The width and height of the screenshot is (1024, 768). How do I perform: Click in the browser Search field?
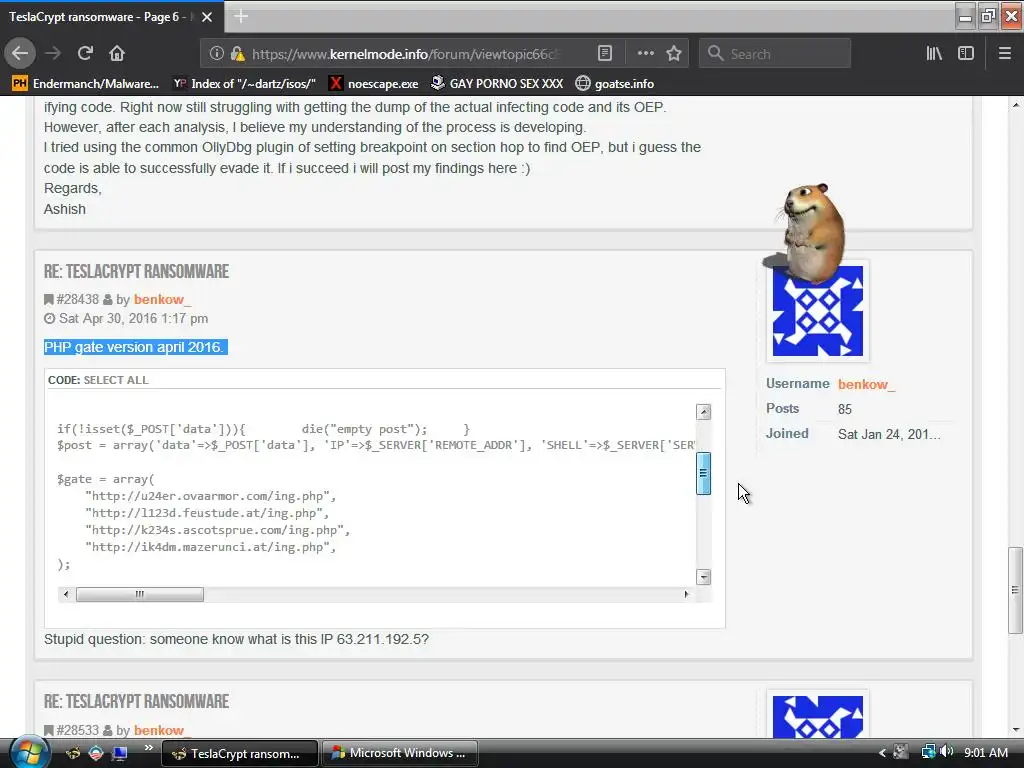tap(775, 54)
